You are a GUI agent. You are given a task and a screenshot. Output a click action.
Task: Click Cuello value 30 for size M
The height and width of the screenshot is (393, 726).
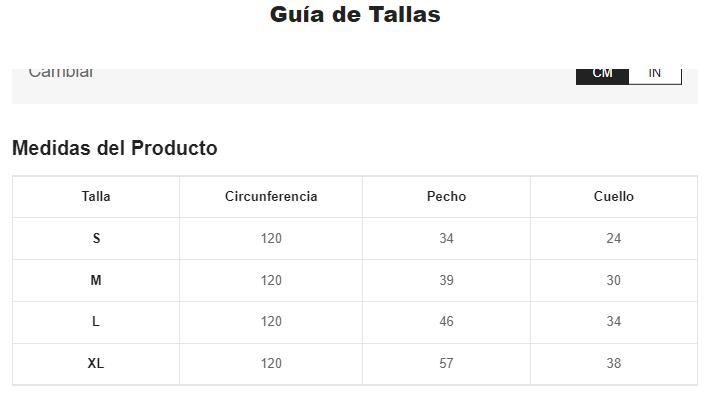pos(613,281)
